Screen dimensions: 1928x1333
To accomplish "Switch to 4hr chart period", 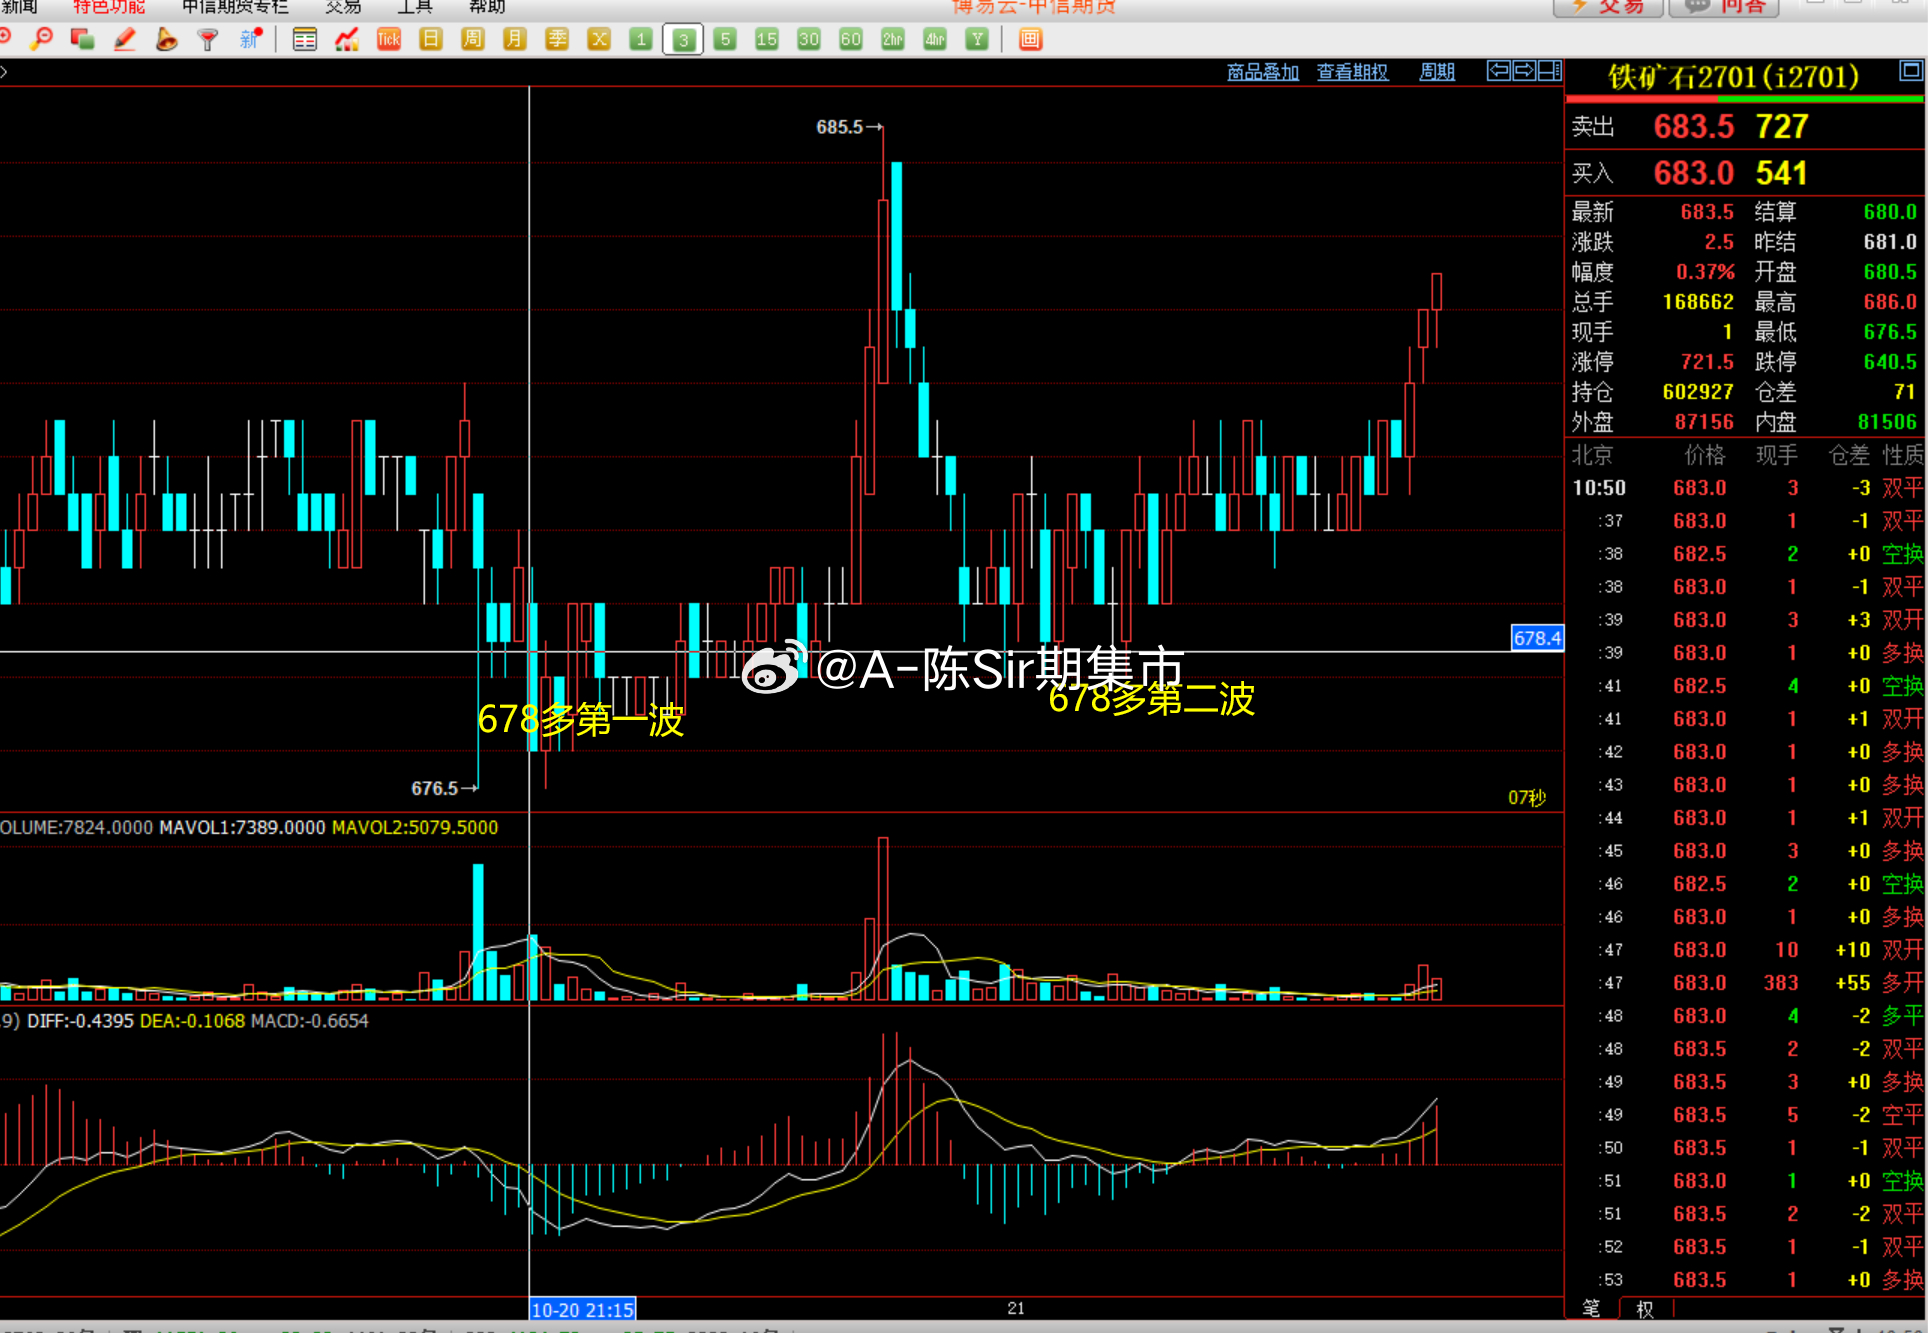I will (x=935, y=39).
